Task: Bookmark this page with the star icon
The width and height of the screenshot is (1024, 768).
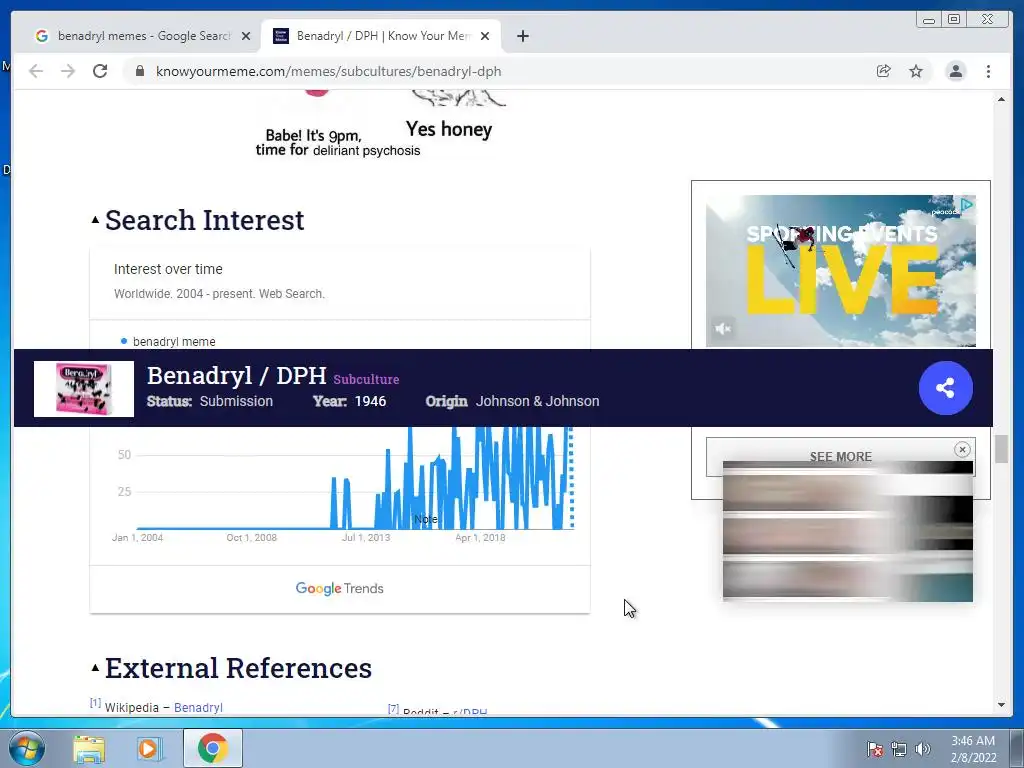Action: (916, 71)
